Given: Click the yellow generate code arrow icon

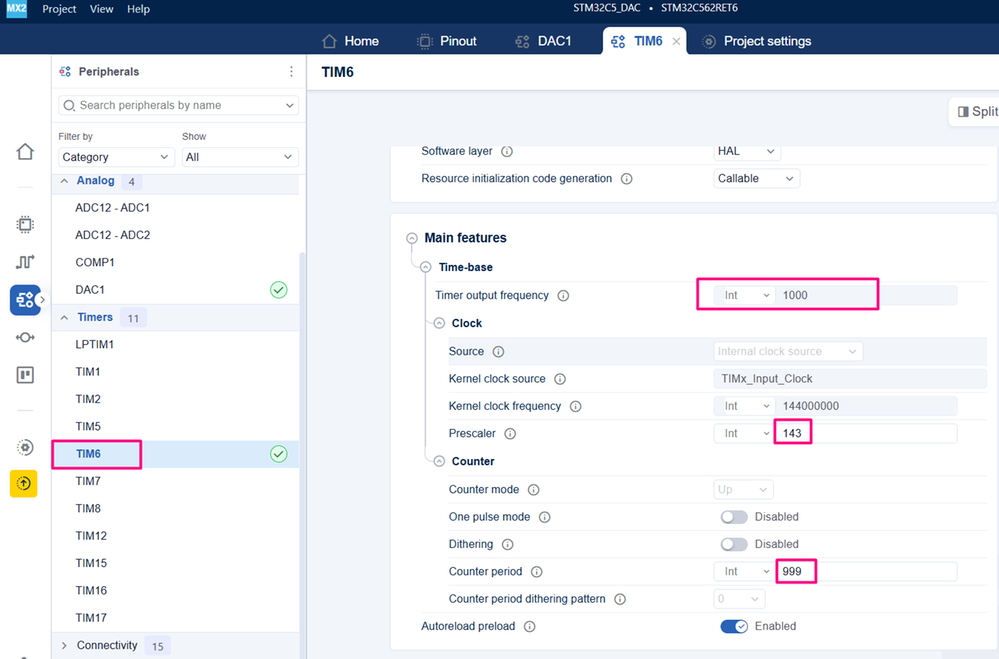Looking at the screenshot, I should (24, 484).
